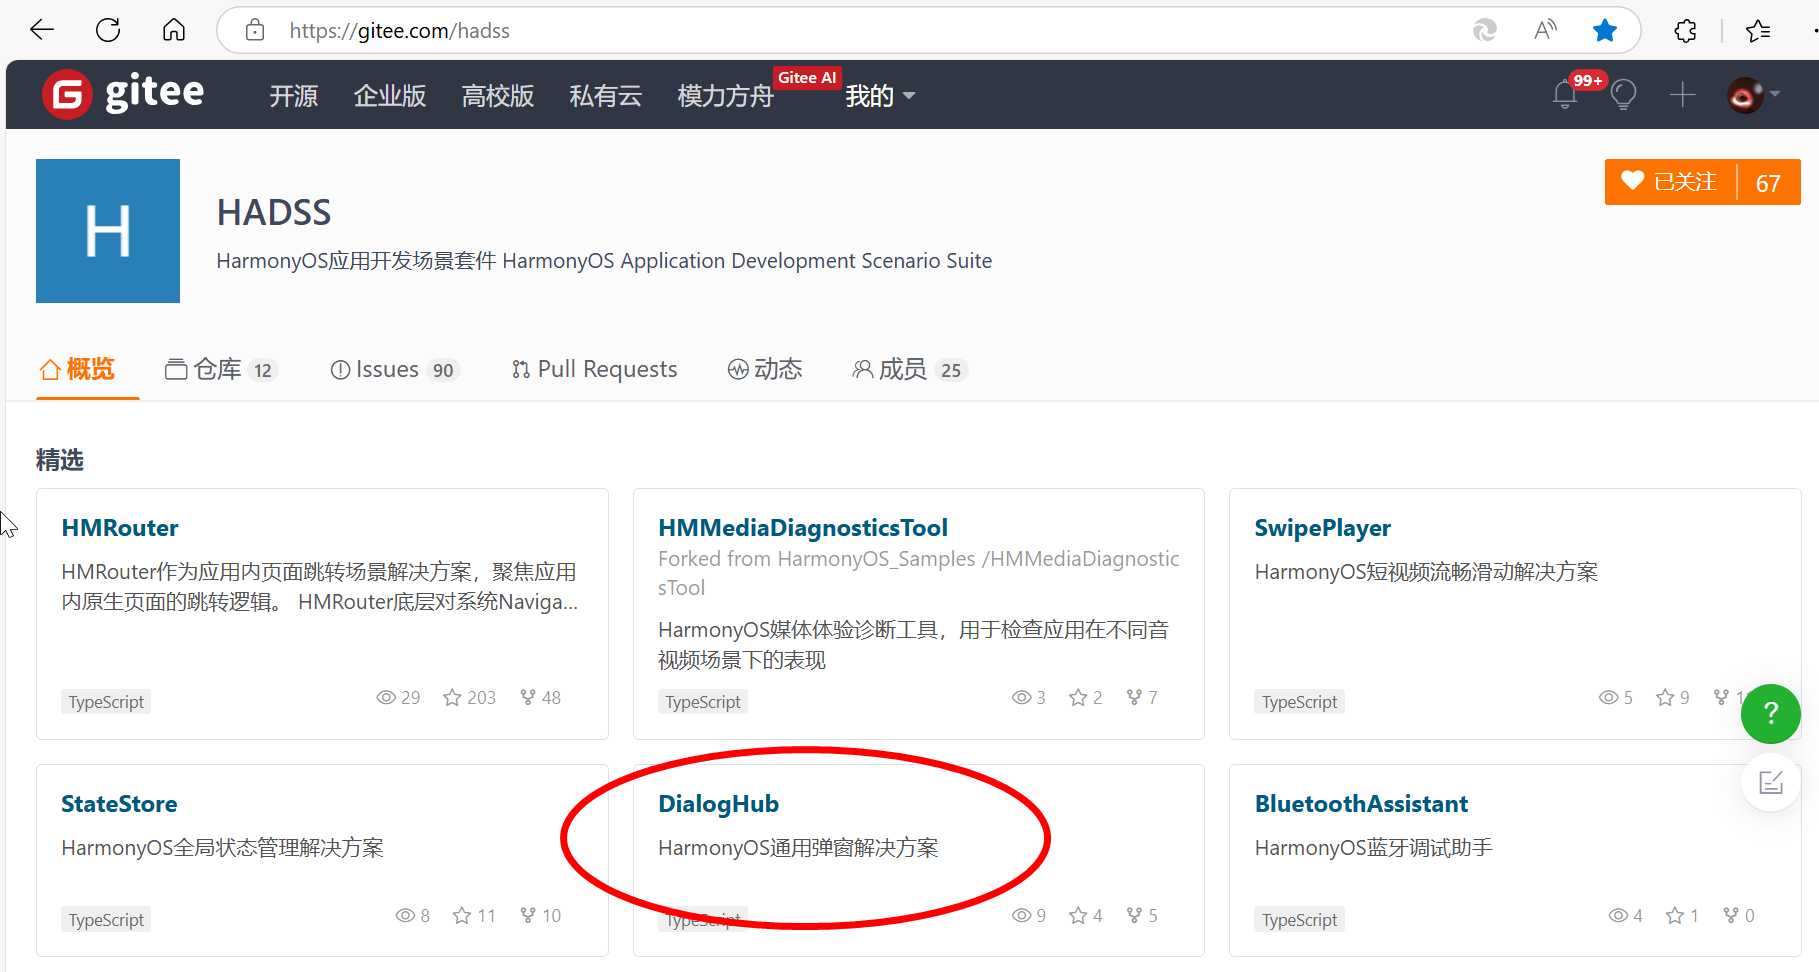Click the watch eye icon on DialogHub
Image resolution: width=1819 pixels, height=972 pixels.
coord(1021,915)
